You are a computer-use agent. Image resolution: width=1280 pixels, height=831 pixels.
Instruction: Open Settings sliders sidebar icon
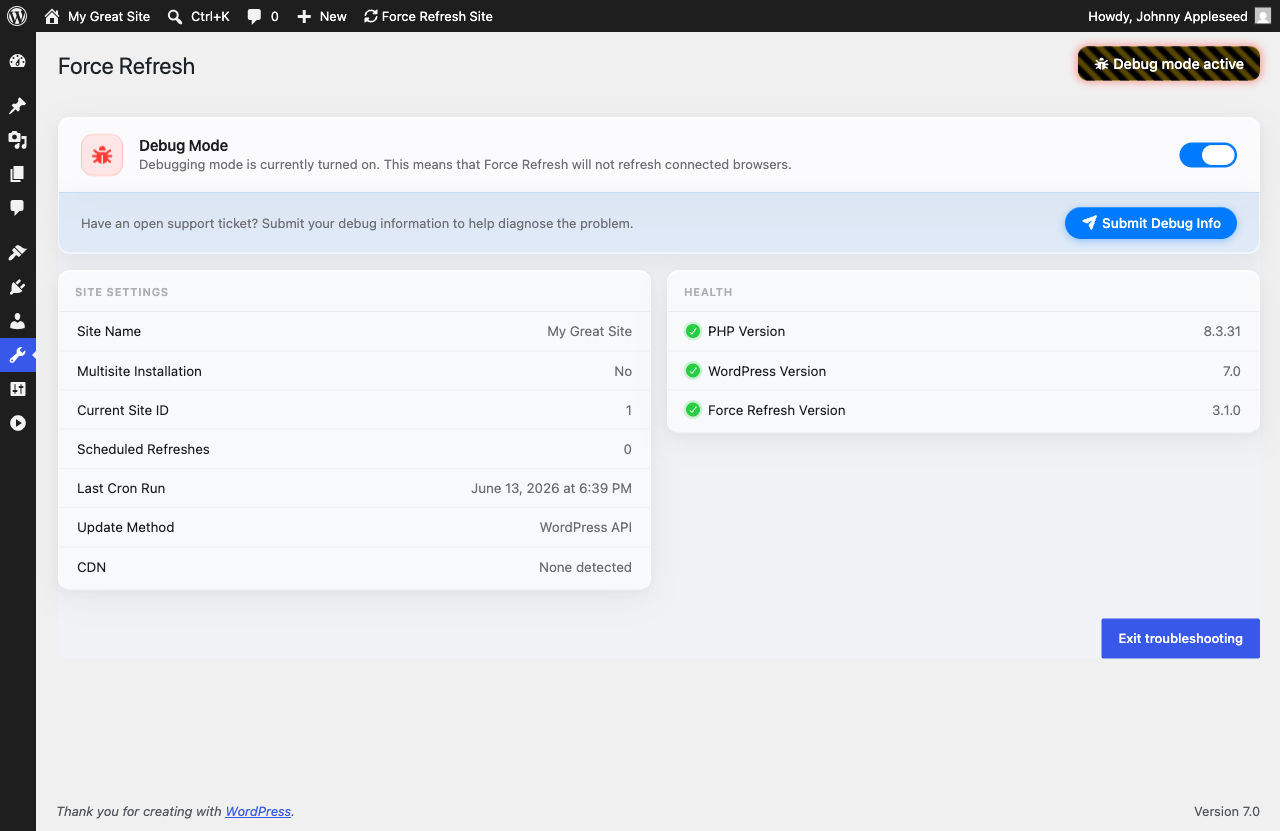(17, 389)
